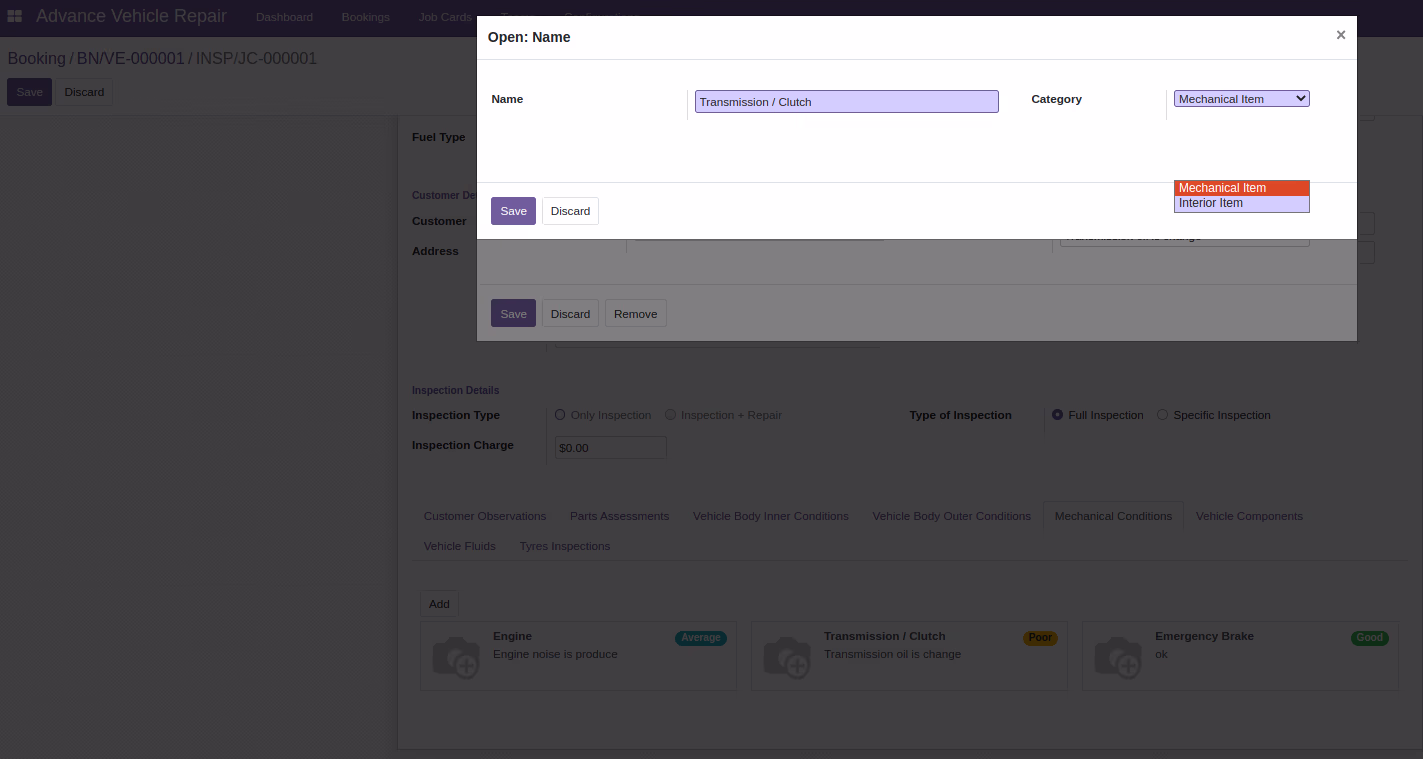
Task: Open the Transmission / Clutch card title
Action: pos(884,636)
